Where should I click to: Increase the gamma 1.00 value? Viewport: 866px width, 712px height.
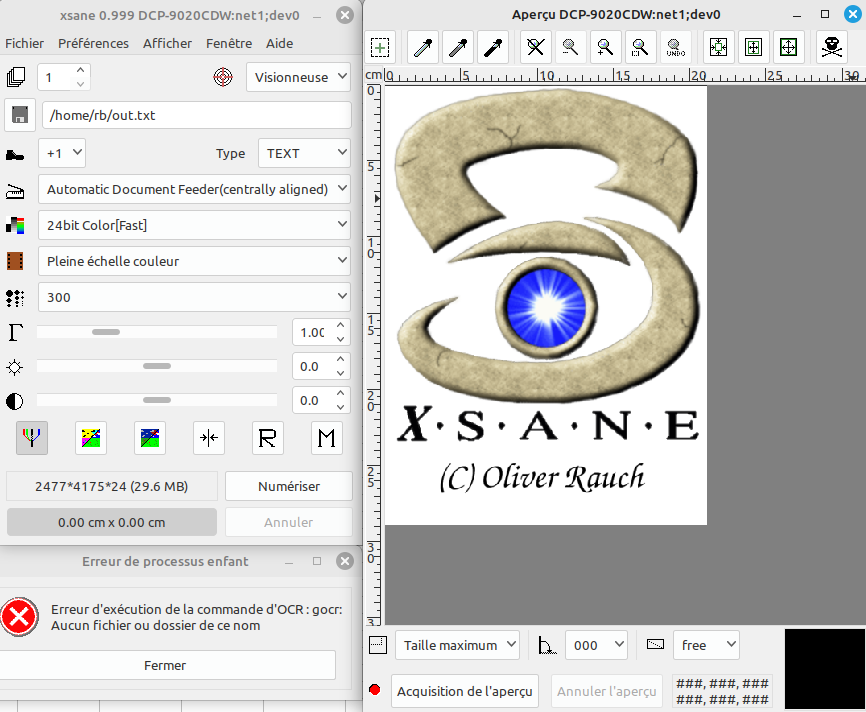click(341, 325)
